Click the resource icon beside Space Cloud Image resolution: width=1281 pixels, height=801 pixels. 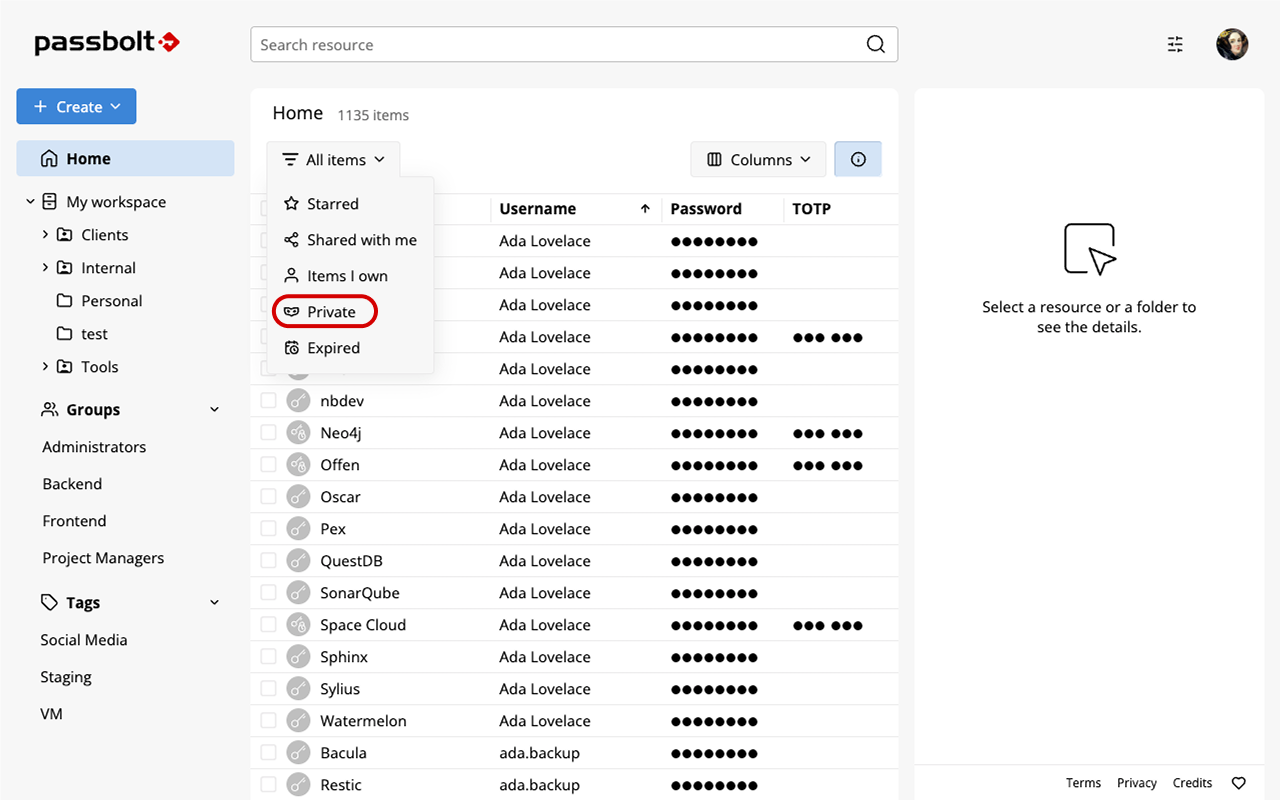297,625
